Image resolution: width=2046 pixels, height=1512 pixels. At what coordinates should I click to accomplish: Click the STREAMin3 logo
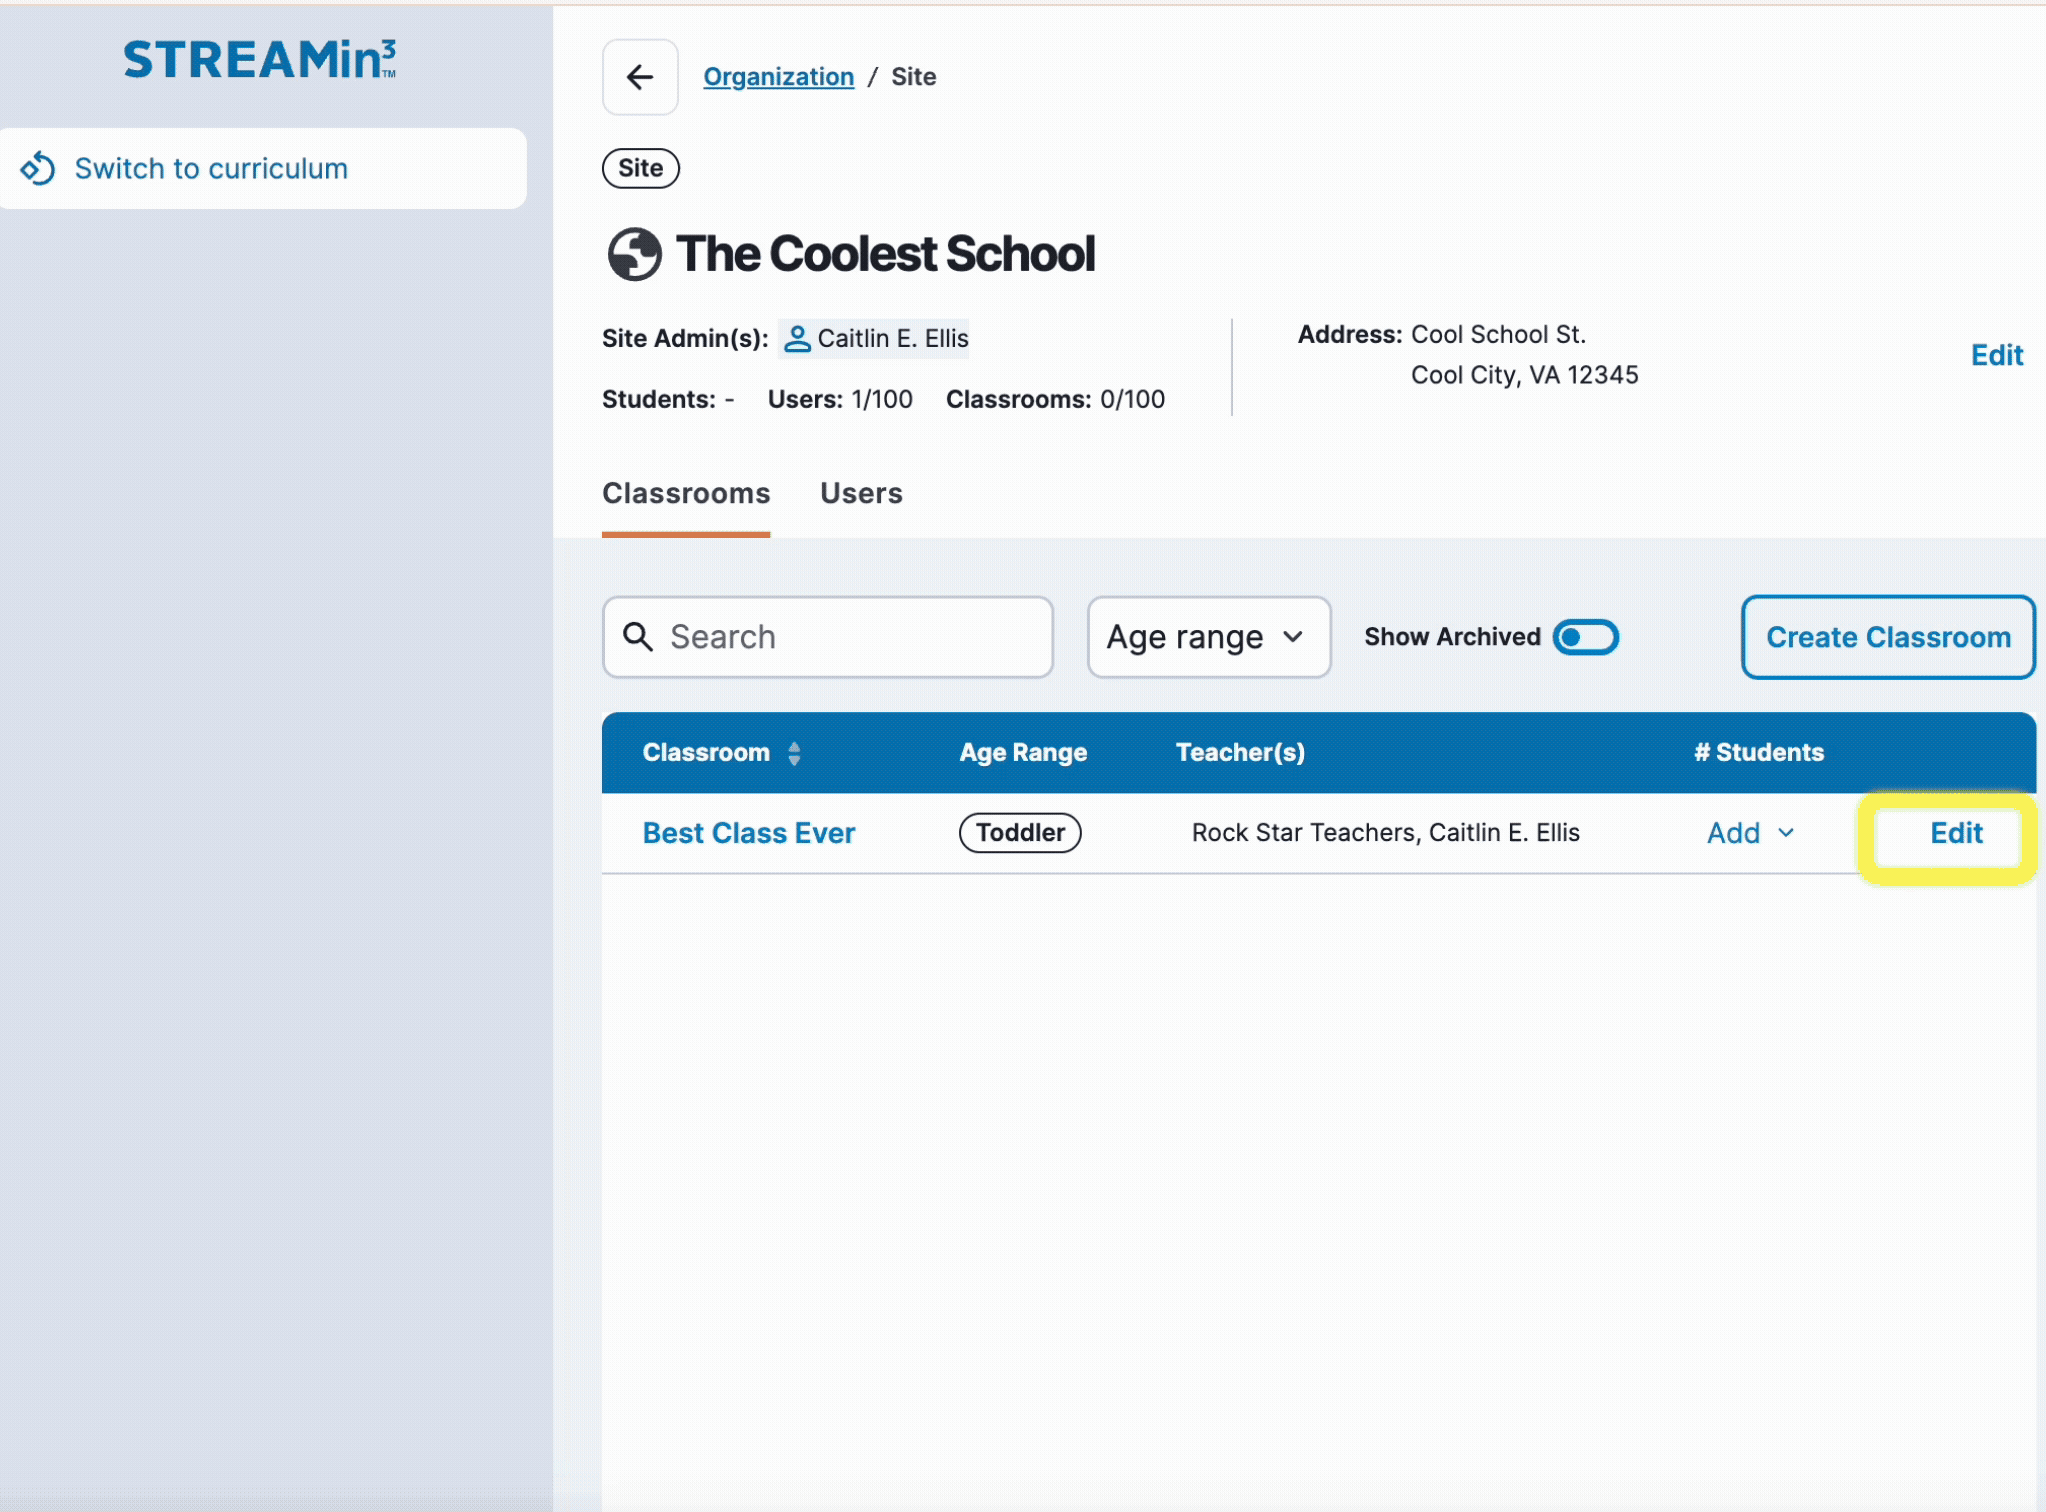[x=260, y=60]
